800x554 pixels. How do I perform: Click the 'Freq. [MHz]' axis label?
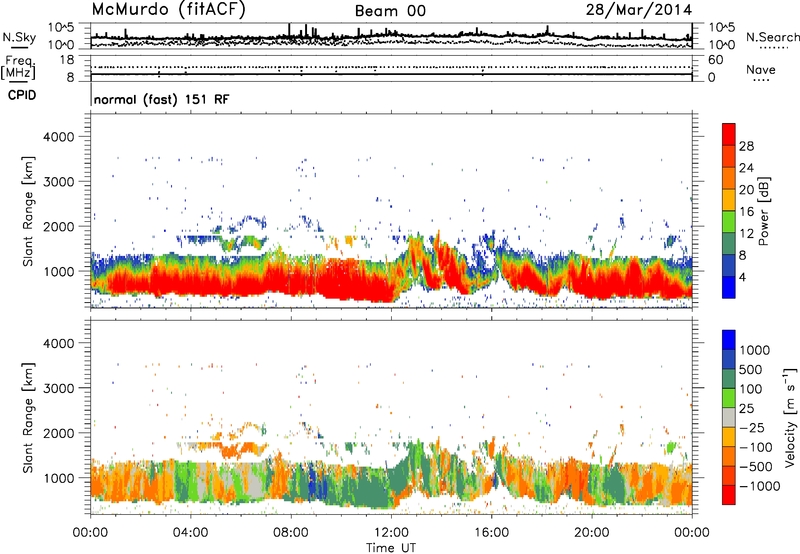point(18,68)
